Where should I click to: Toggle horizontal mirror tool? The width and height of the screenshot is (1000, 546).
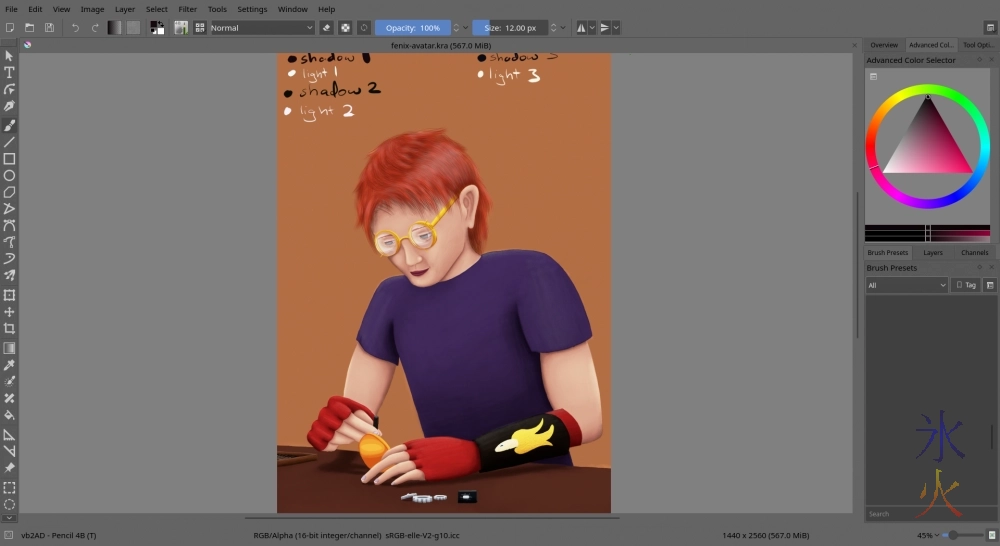pyautogui.click(x=581, y=28)
